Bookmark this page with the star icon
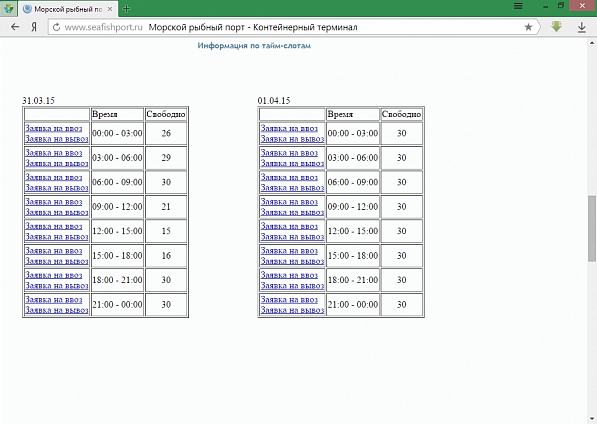Screen dimensions: 597x424 (528, 27)
